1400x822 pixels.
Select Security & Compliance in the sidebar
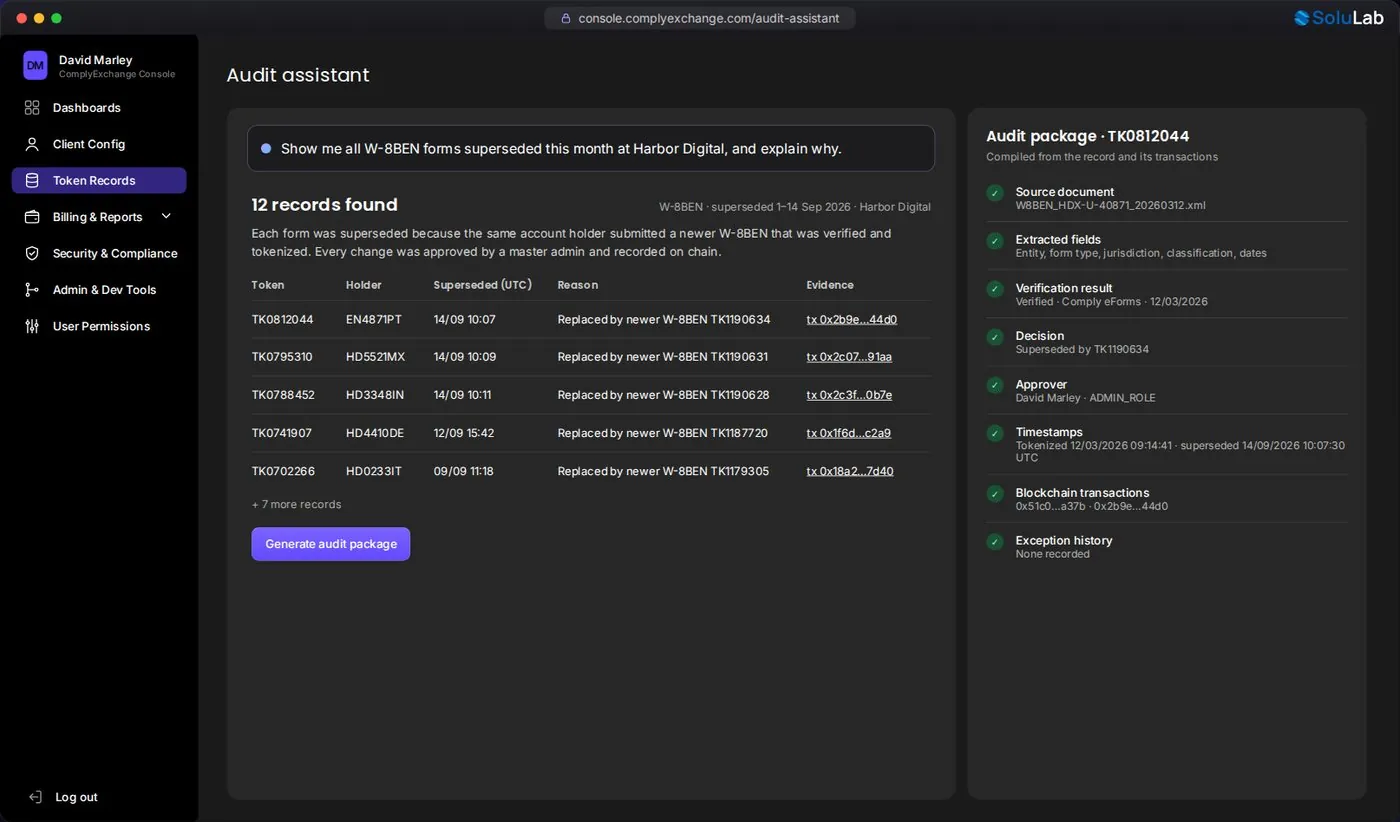[99, 253]
